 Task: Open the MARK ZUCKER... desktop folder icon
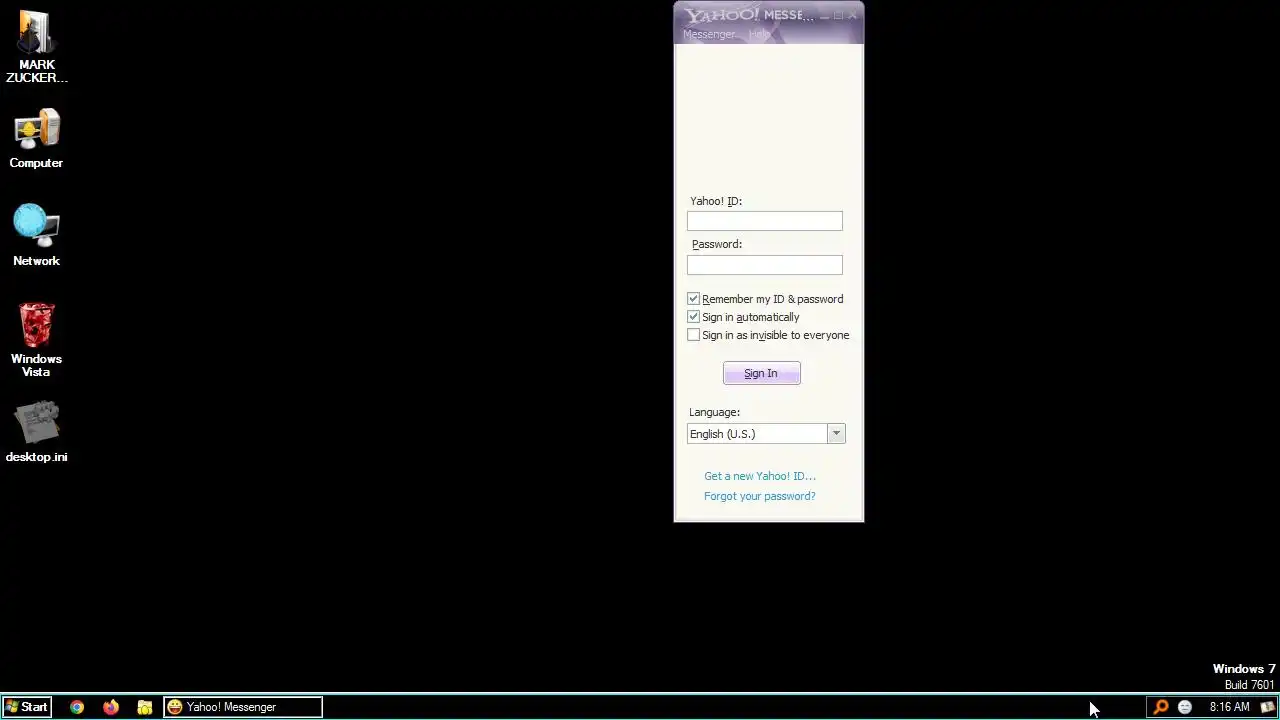(x=36, y=46)
